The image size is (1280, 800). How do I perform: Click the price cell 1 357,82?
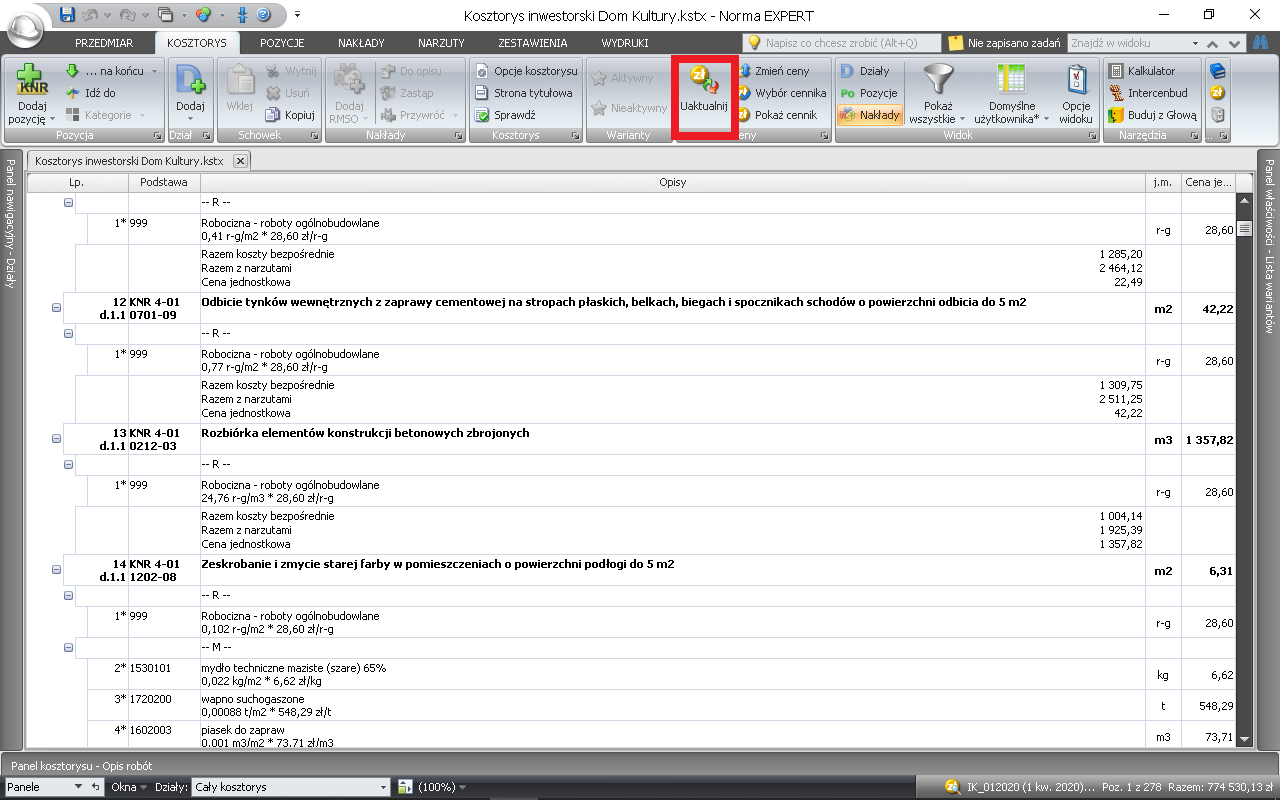[1209, 439]
